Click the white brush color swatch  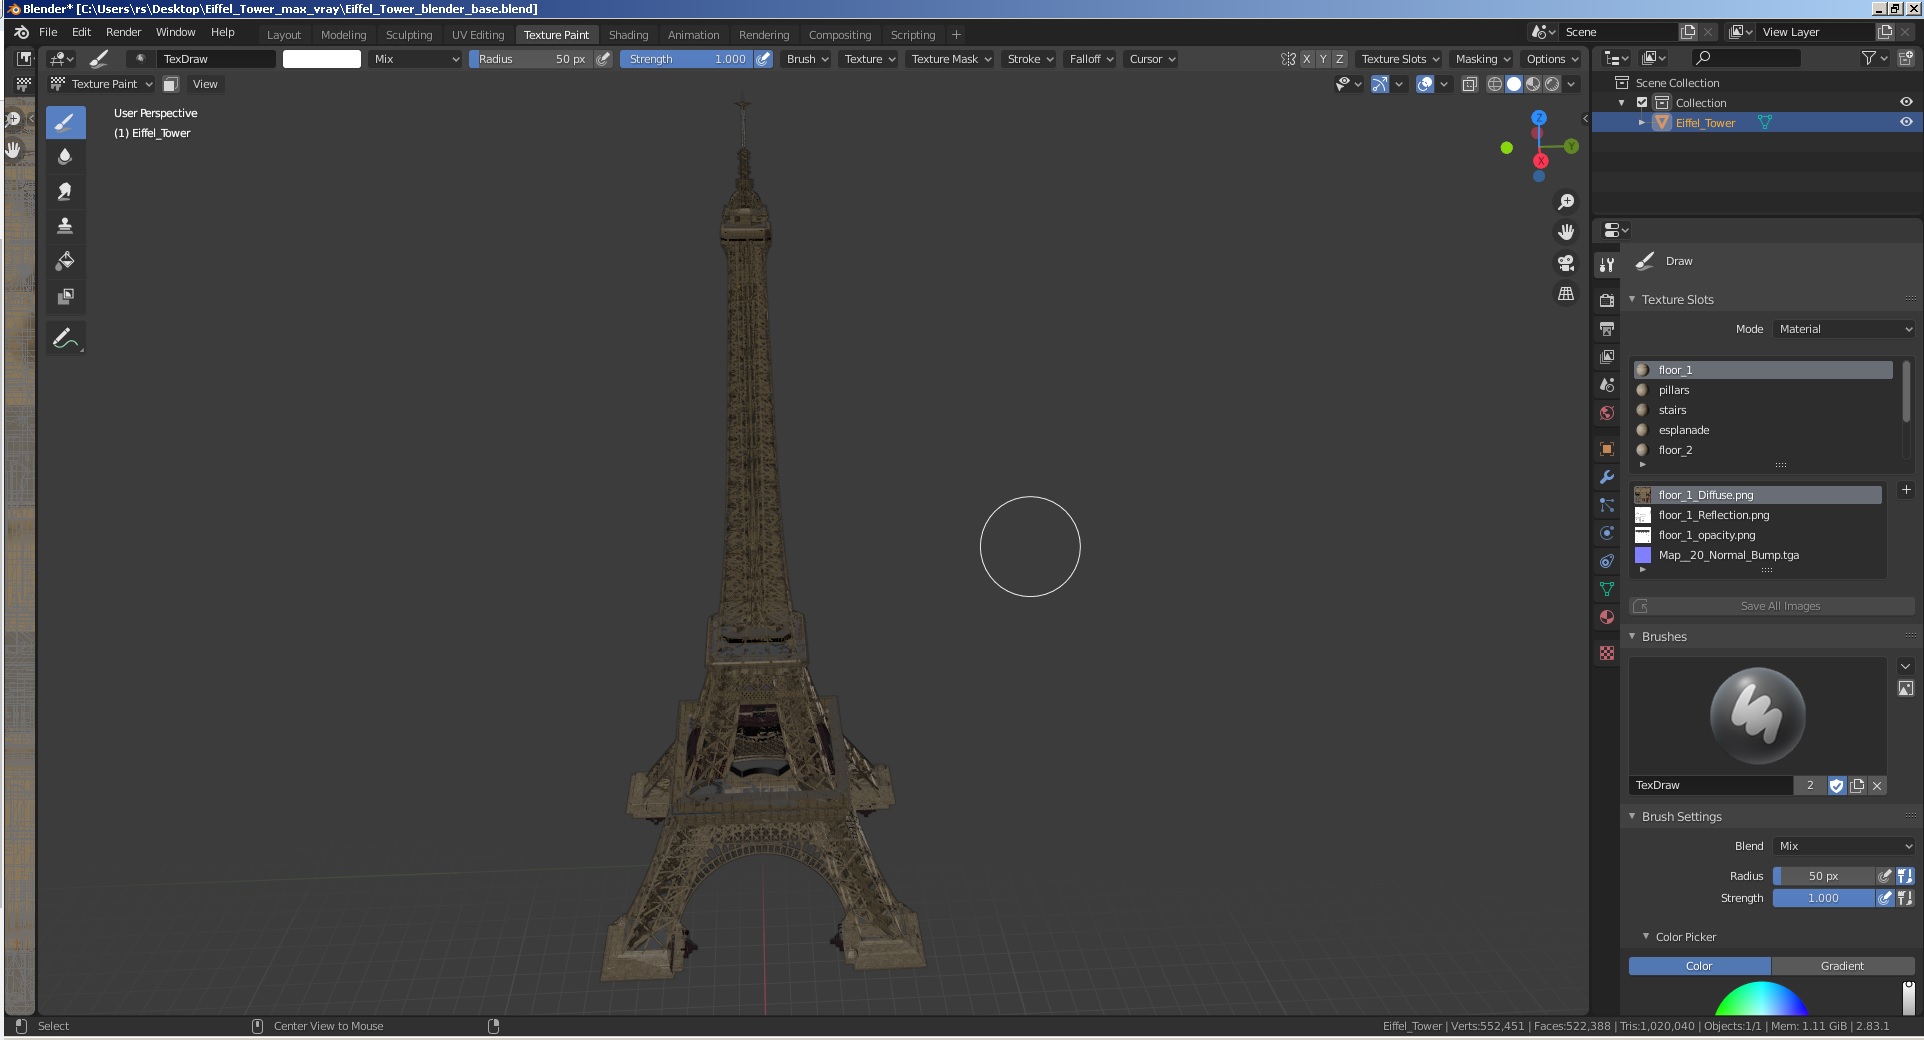tap(322, 59)
